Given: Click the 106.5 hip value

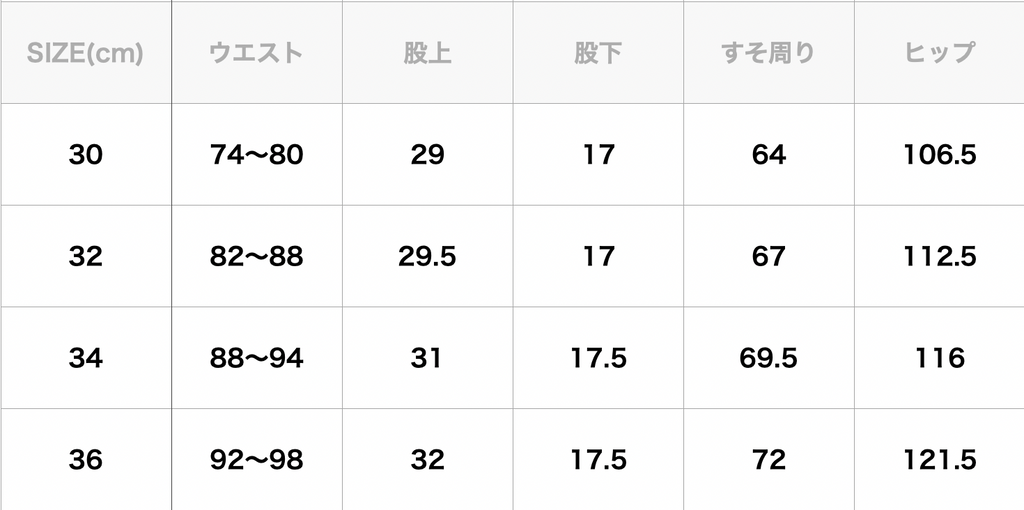Looking at the screenshot, I should click(x=939, y=155).
